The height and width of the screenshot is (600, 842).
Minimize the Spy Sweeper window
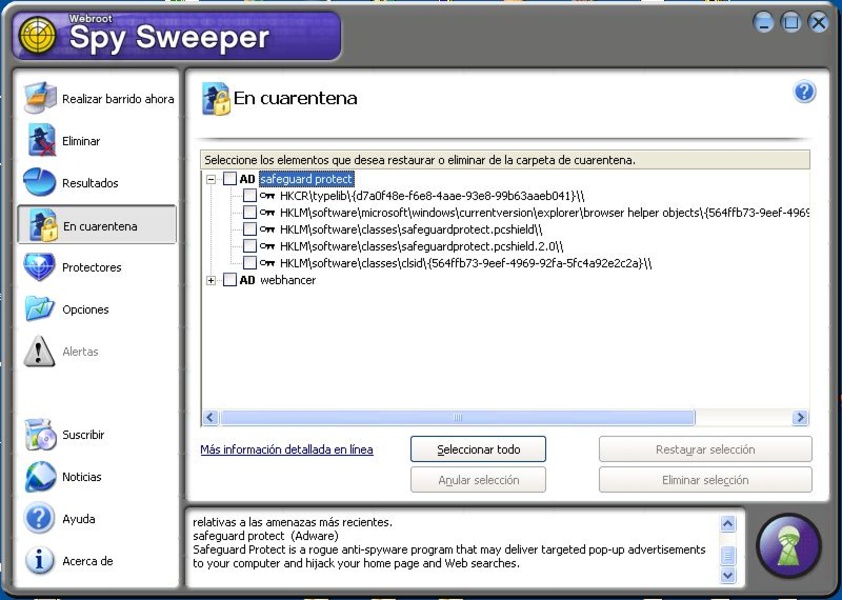point(763,22)
